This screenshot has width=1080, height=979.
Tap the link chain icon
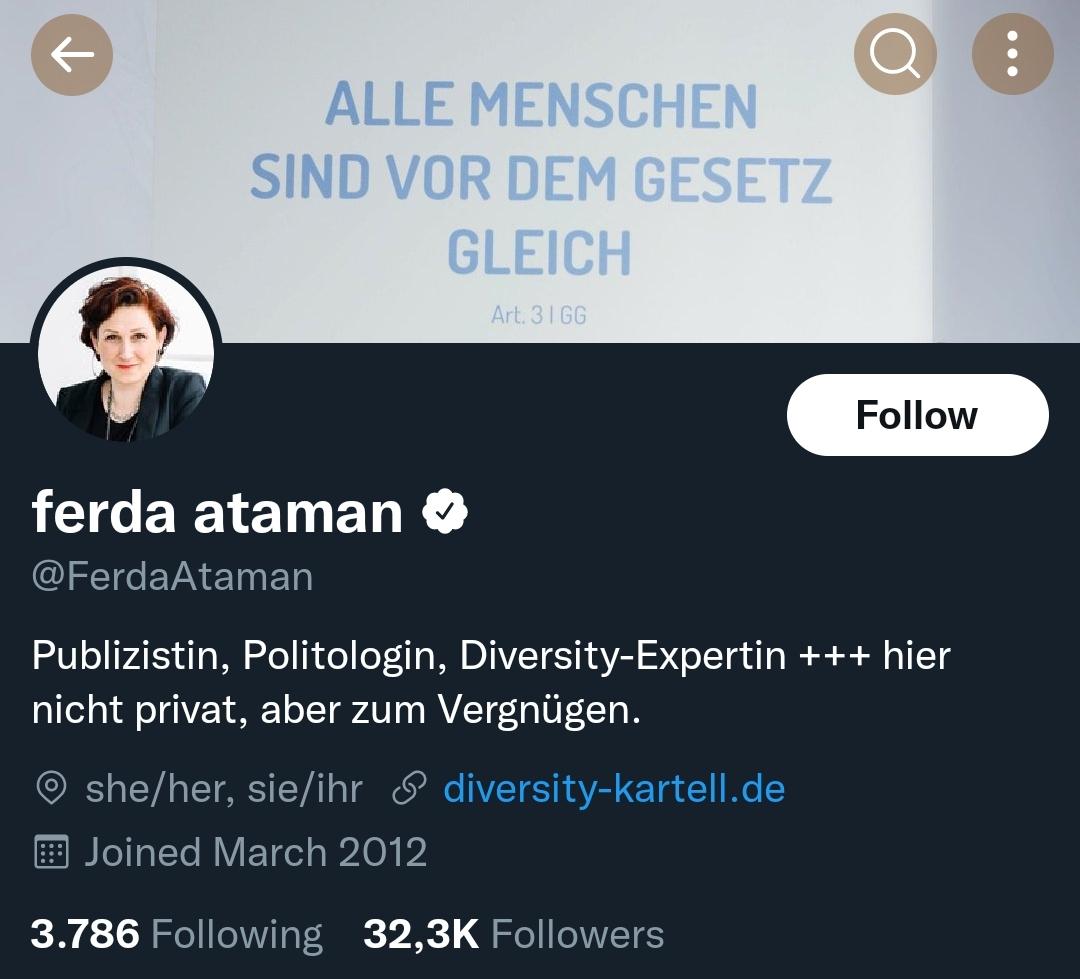409,789
